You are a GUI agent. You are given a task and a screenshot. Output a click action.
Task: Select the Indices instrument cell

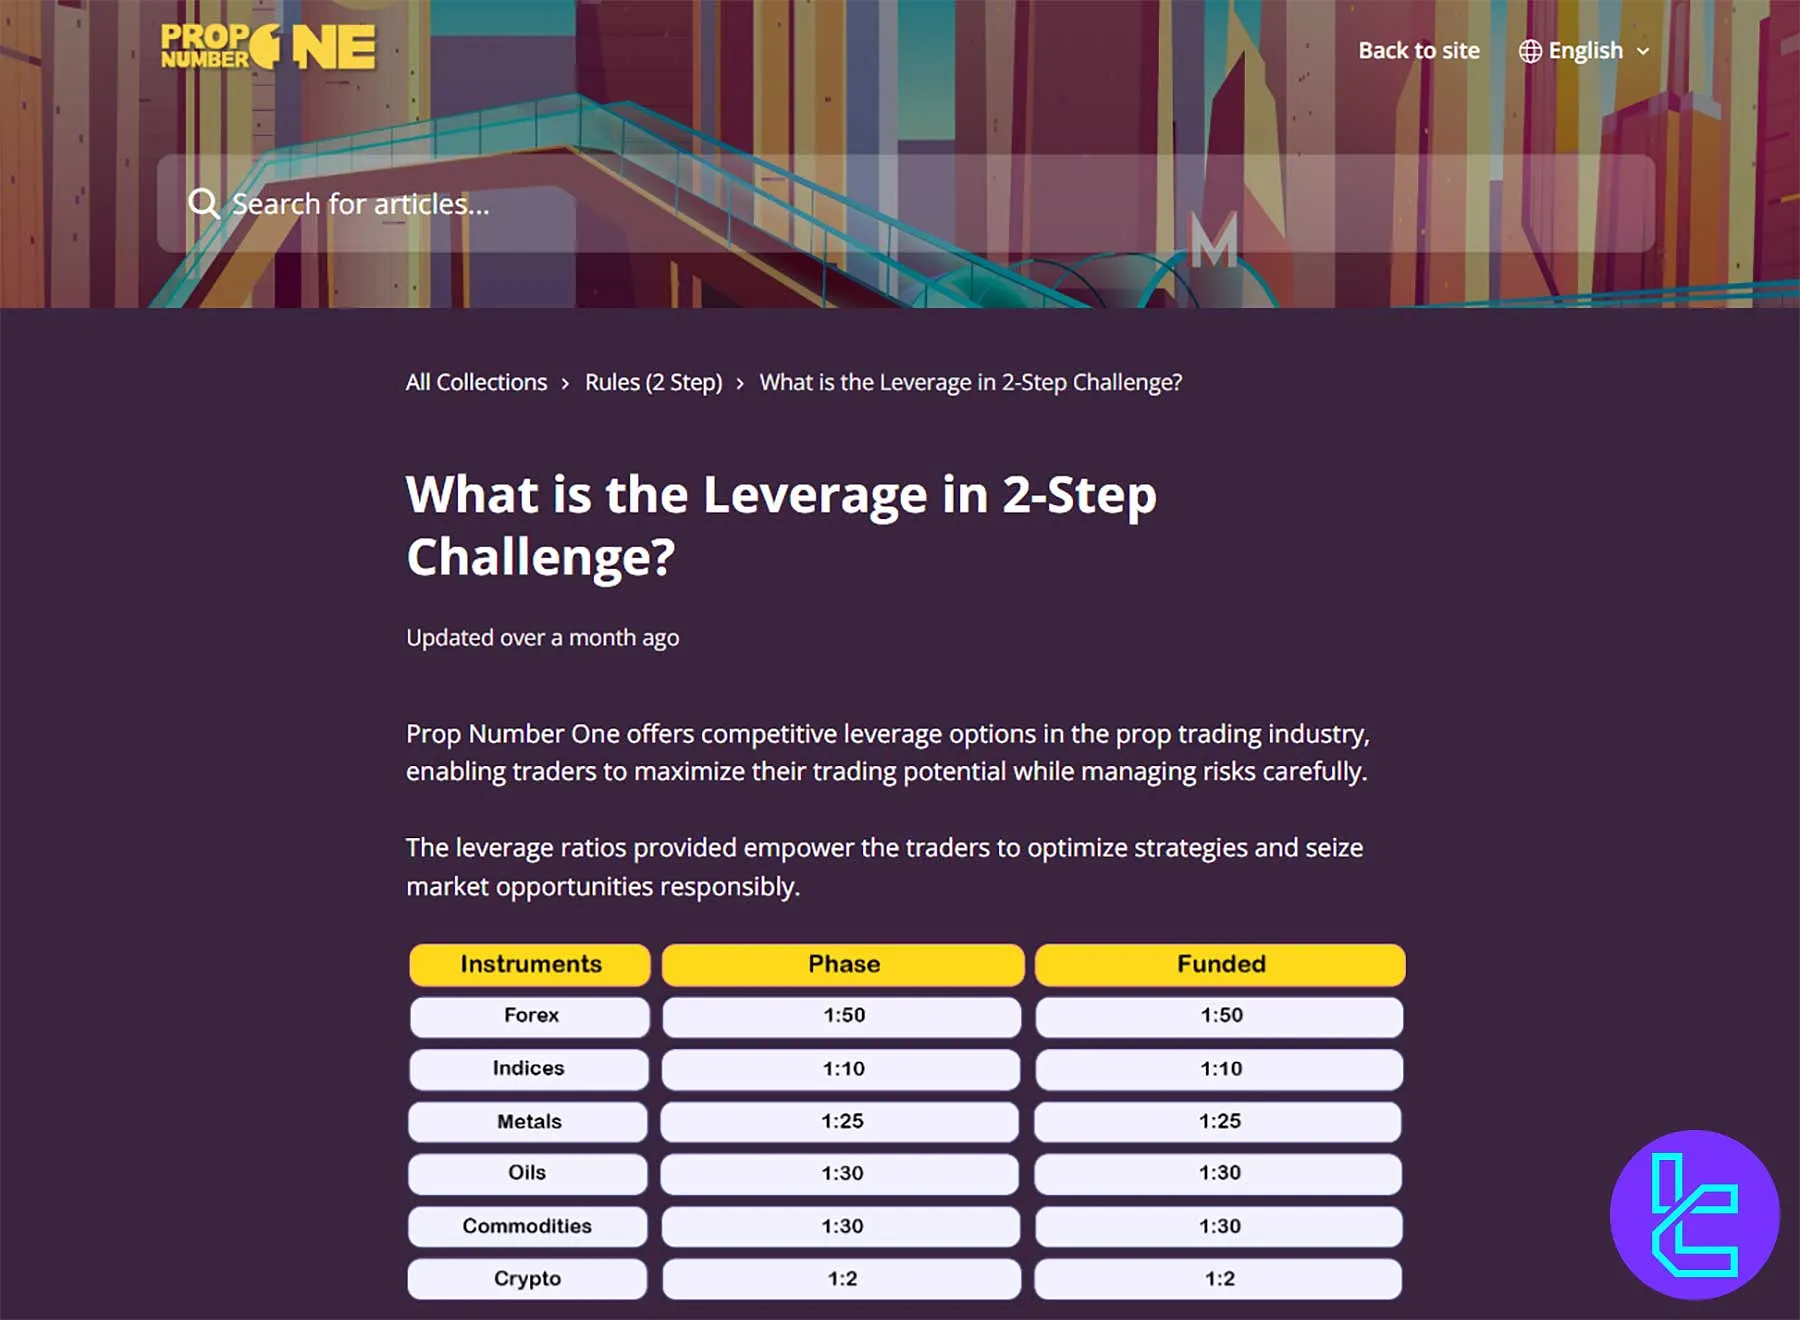(x=528, y=1069)
